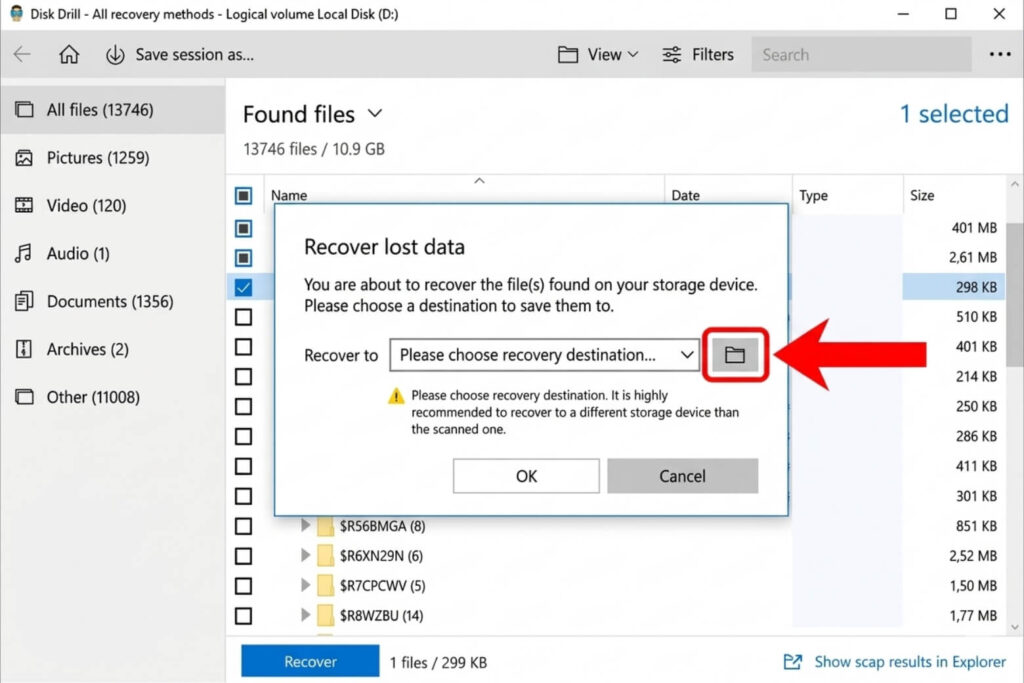The image size is (1024, 683).
Task: Uncheck the checked file row checkbox
Action: pos(243,288)
